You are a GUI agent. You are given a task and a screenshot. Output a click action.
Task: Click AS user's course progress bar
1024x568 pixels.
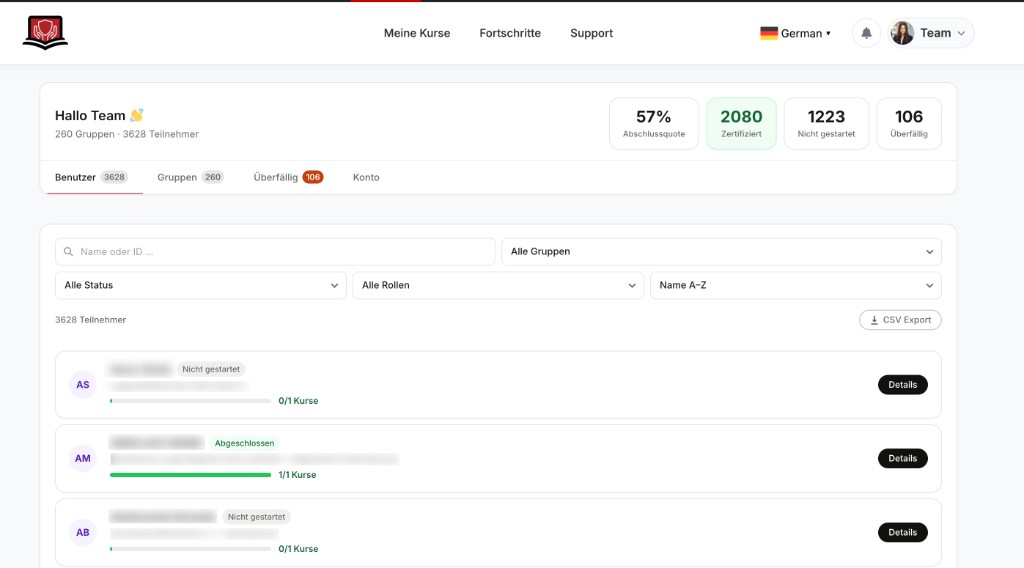pyautogui.click(x=190, y=401)
